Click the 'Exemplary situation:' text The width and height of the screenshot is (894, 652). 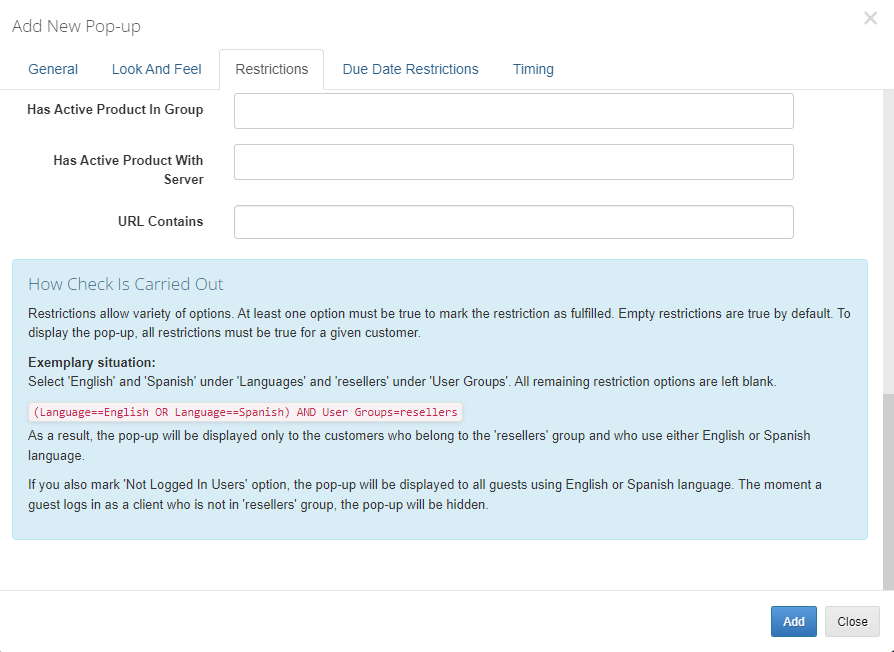(x=92, y=362)
